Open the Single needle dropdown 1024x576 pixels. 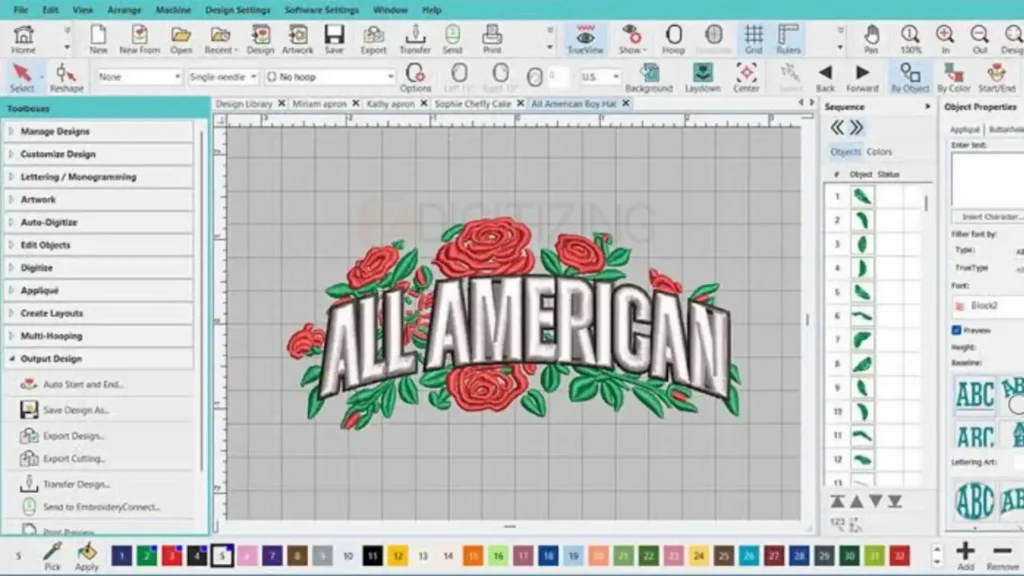(222, 77)
